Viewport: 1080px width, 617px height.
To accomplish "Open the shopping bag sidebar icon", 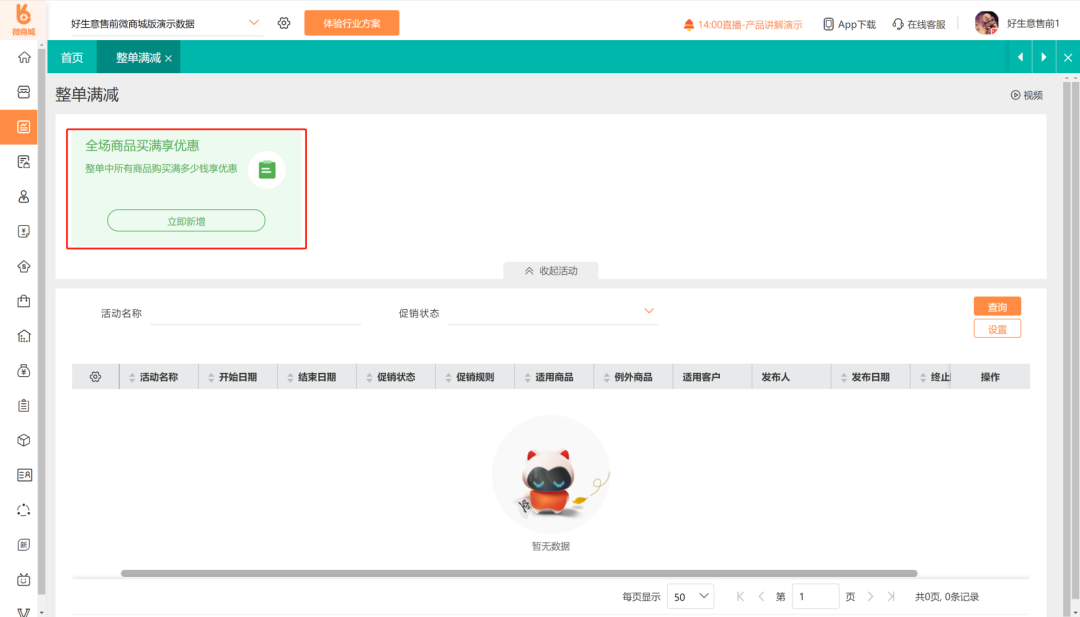I will [x=24, y=301].
